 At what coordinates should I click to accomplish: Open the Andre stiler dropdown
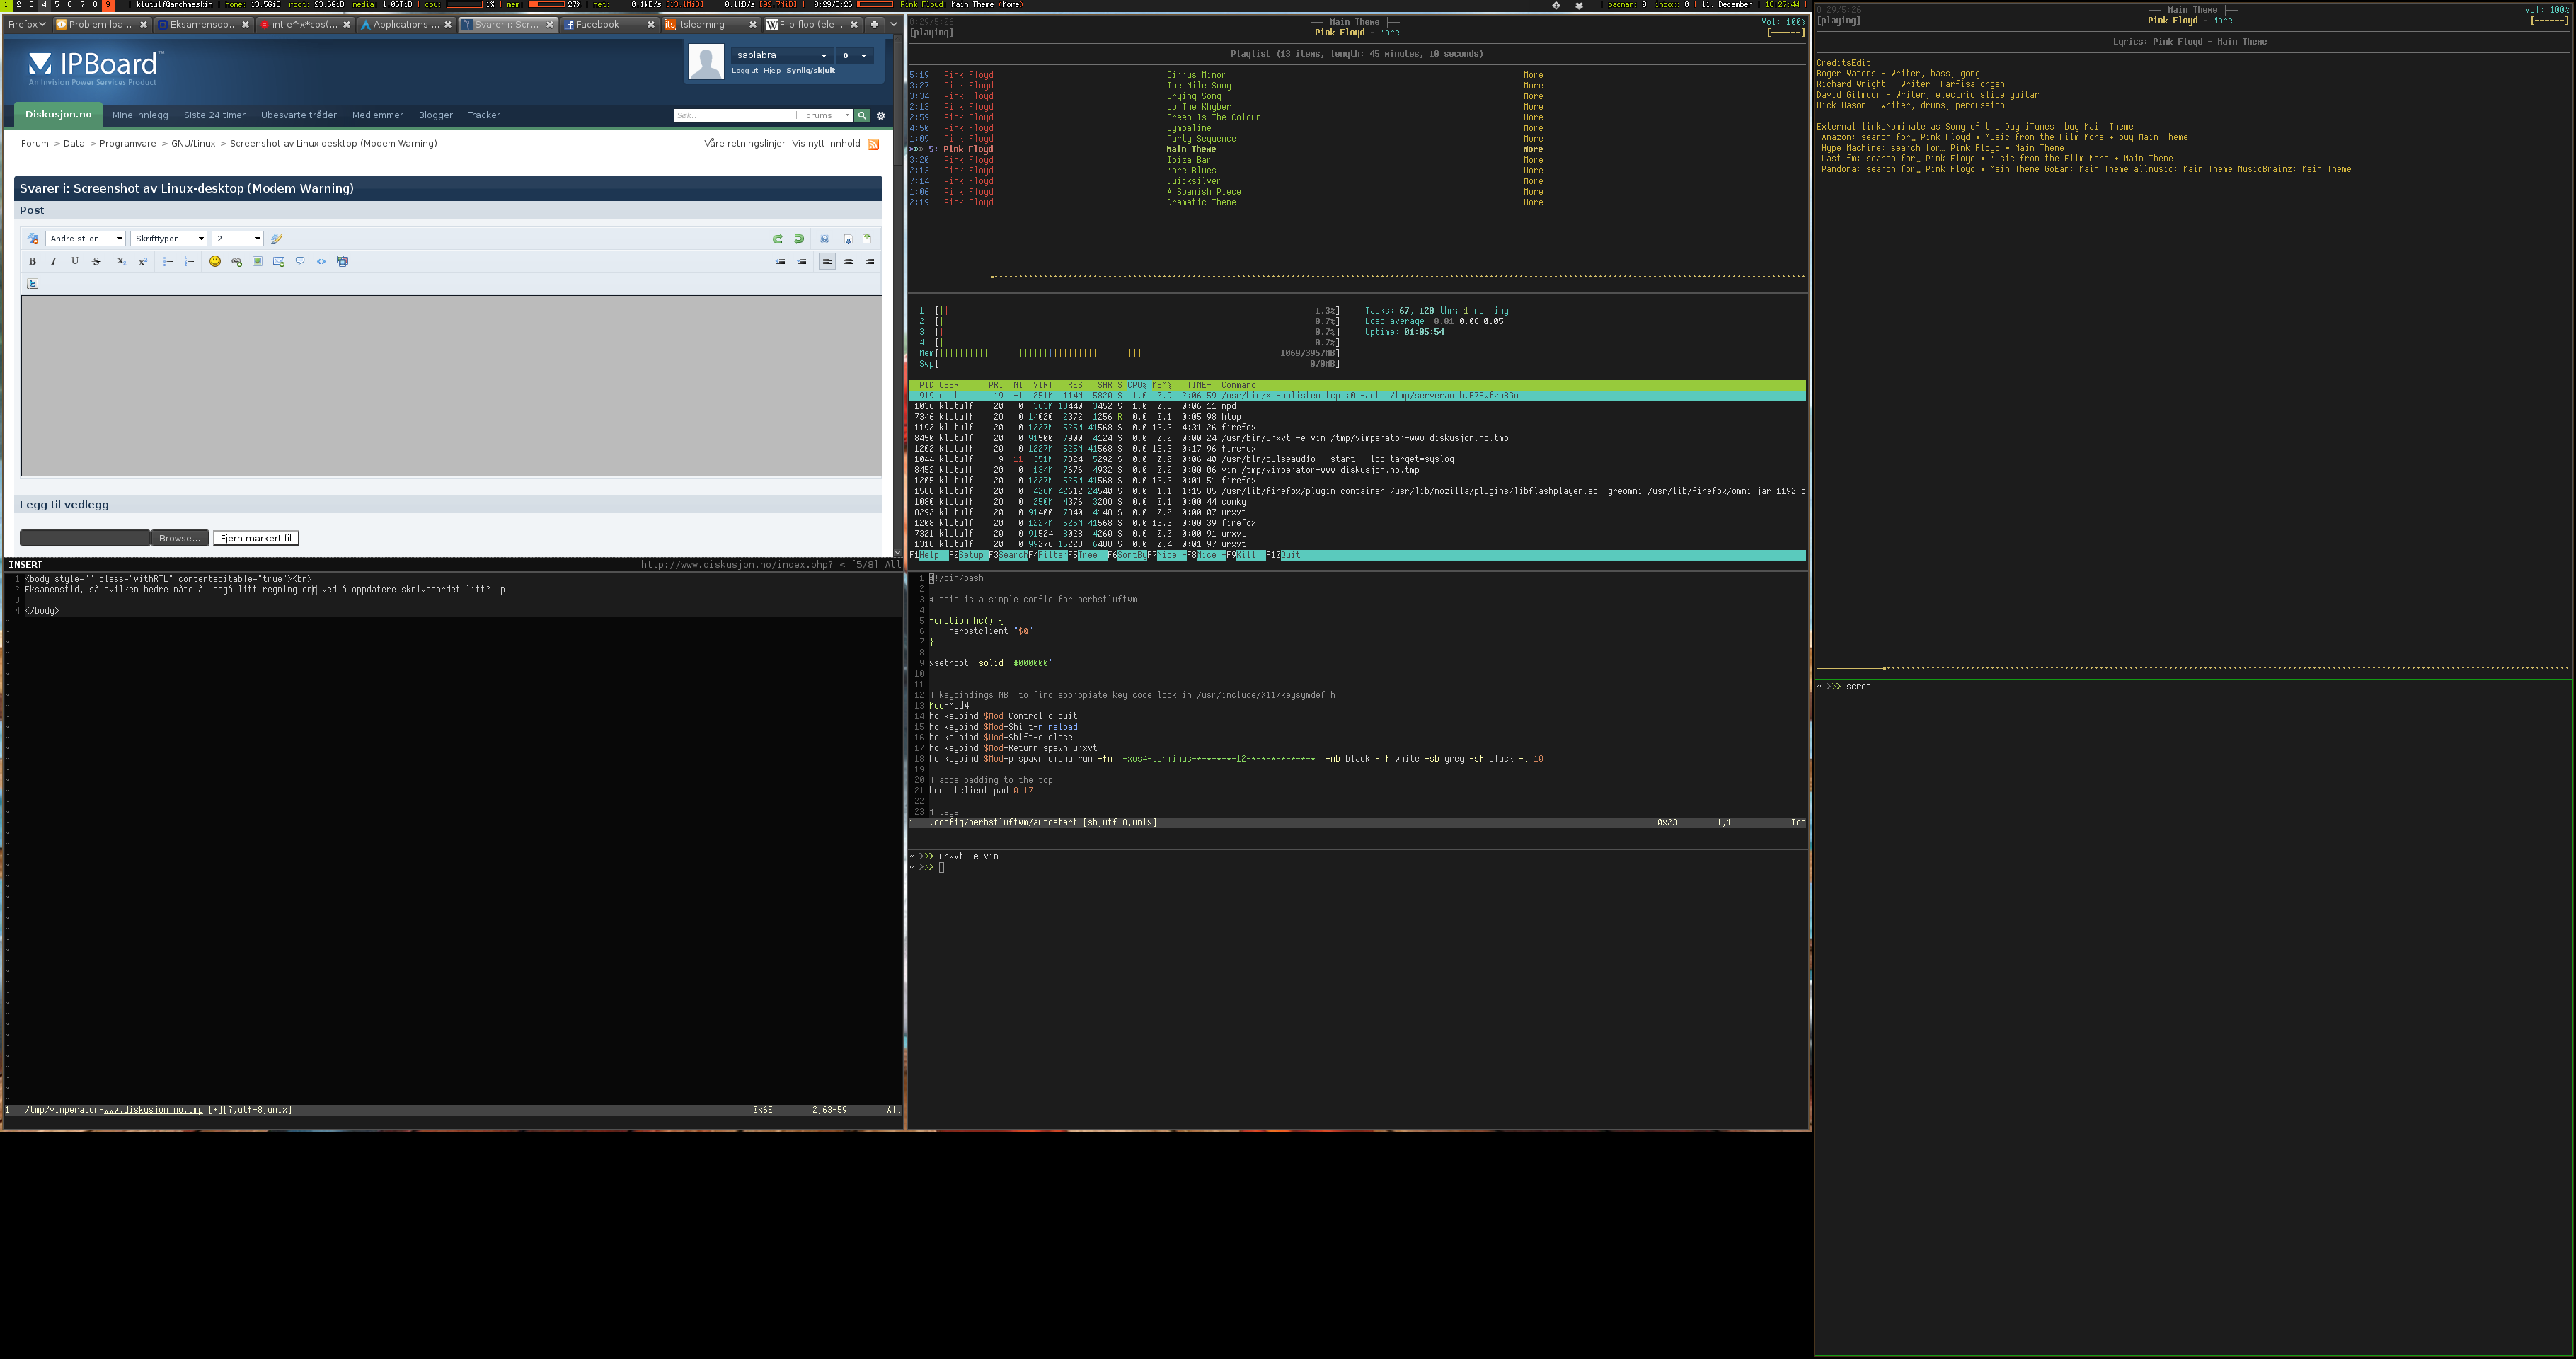tap(85, 239)
